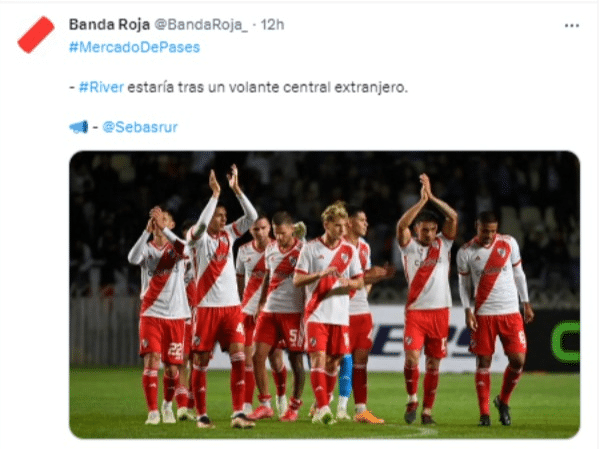Follow the #River hashtag link
Screen dimensions: 604x449
point(101,87)
